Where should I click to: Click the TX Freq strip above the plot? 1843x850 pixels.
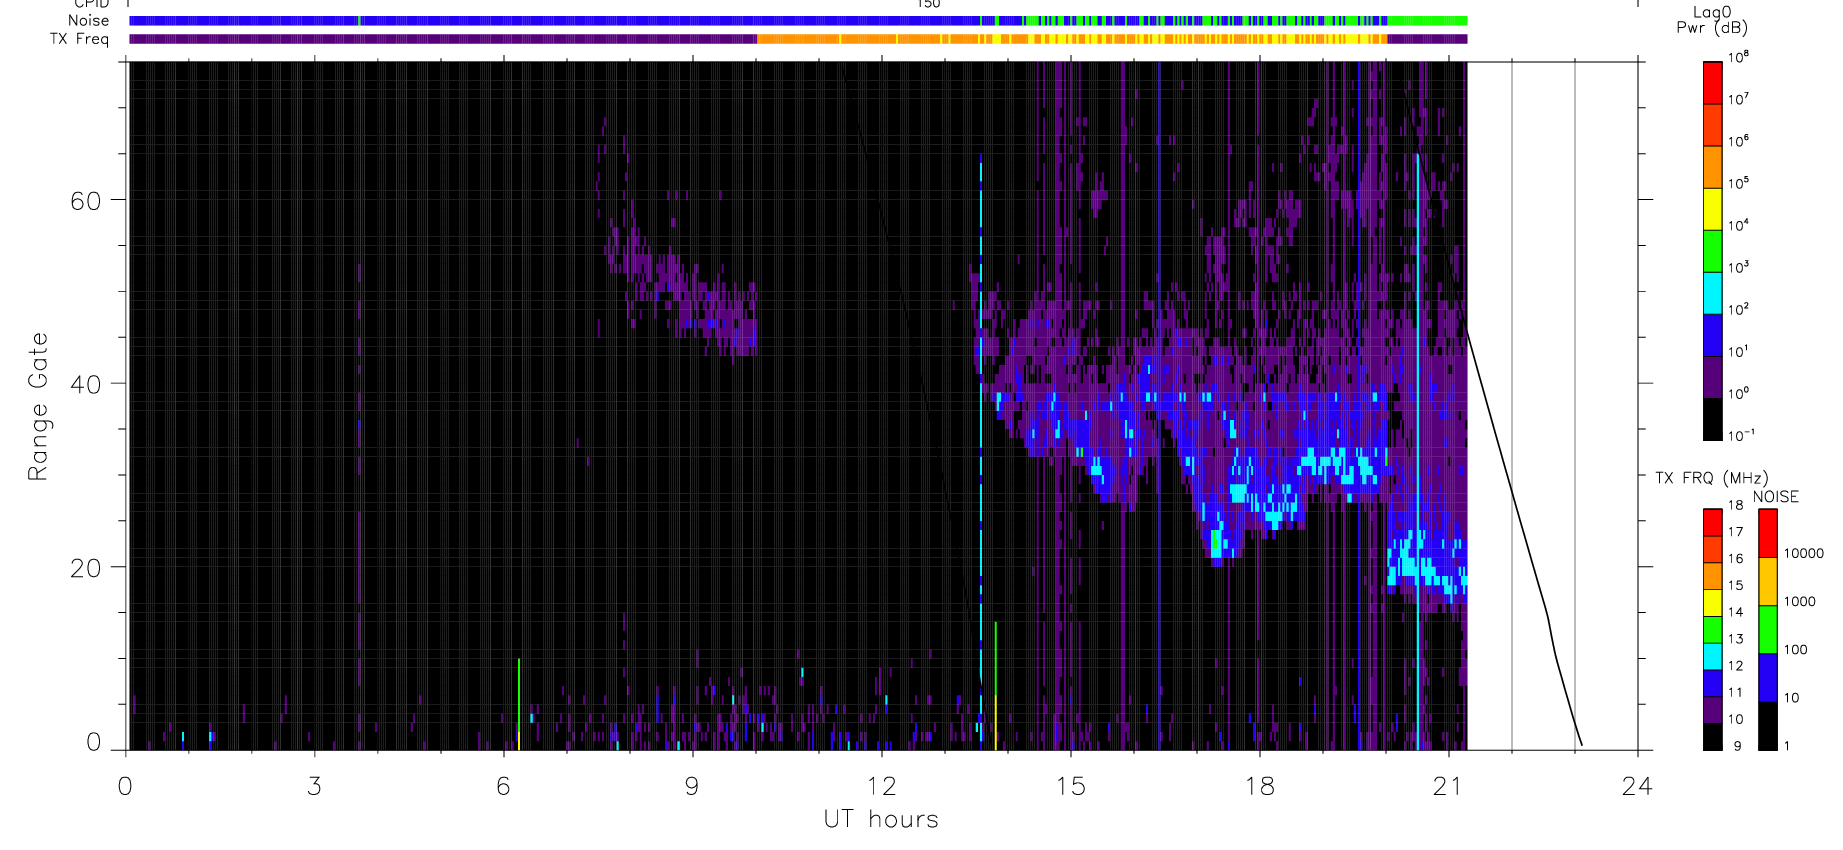(x=798, y=39)
